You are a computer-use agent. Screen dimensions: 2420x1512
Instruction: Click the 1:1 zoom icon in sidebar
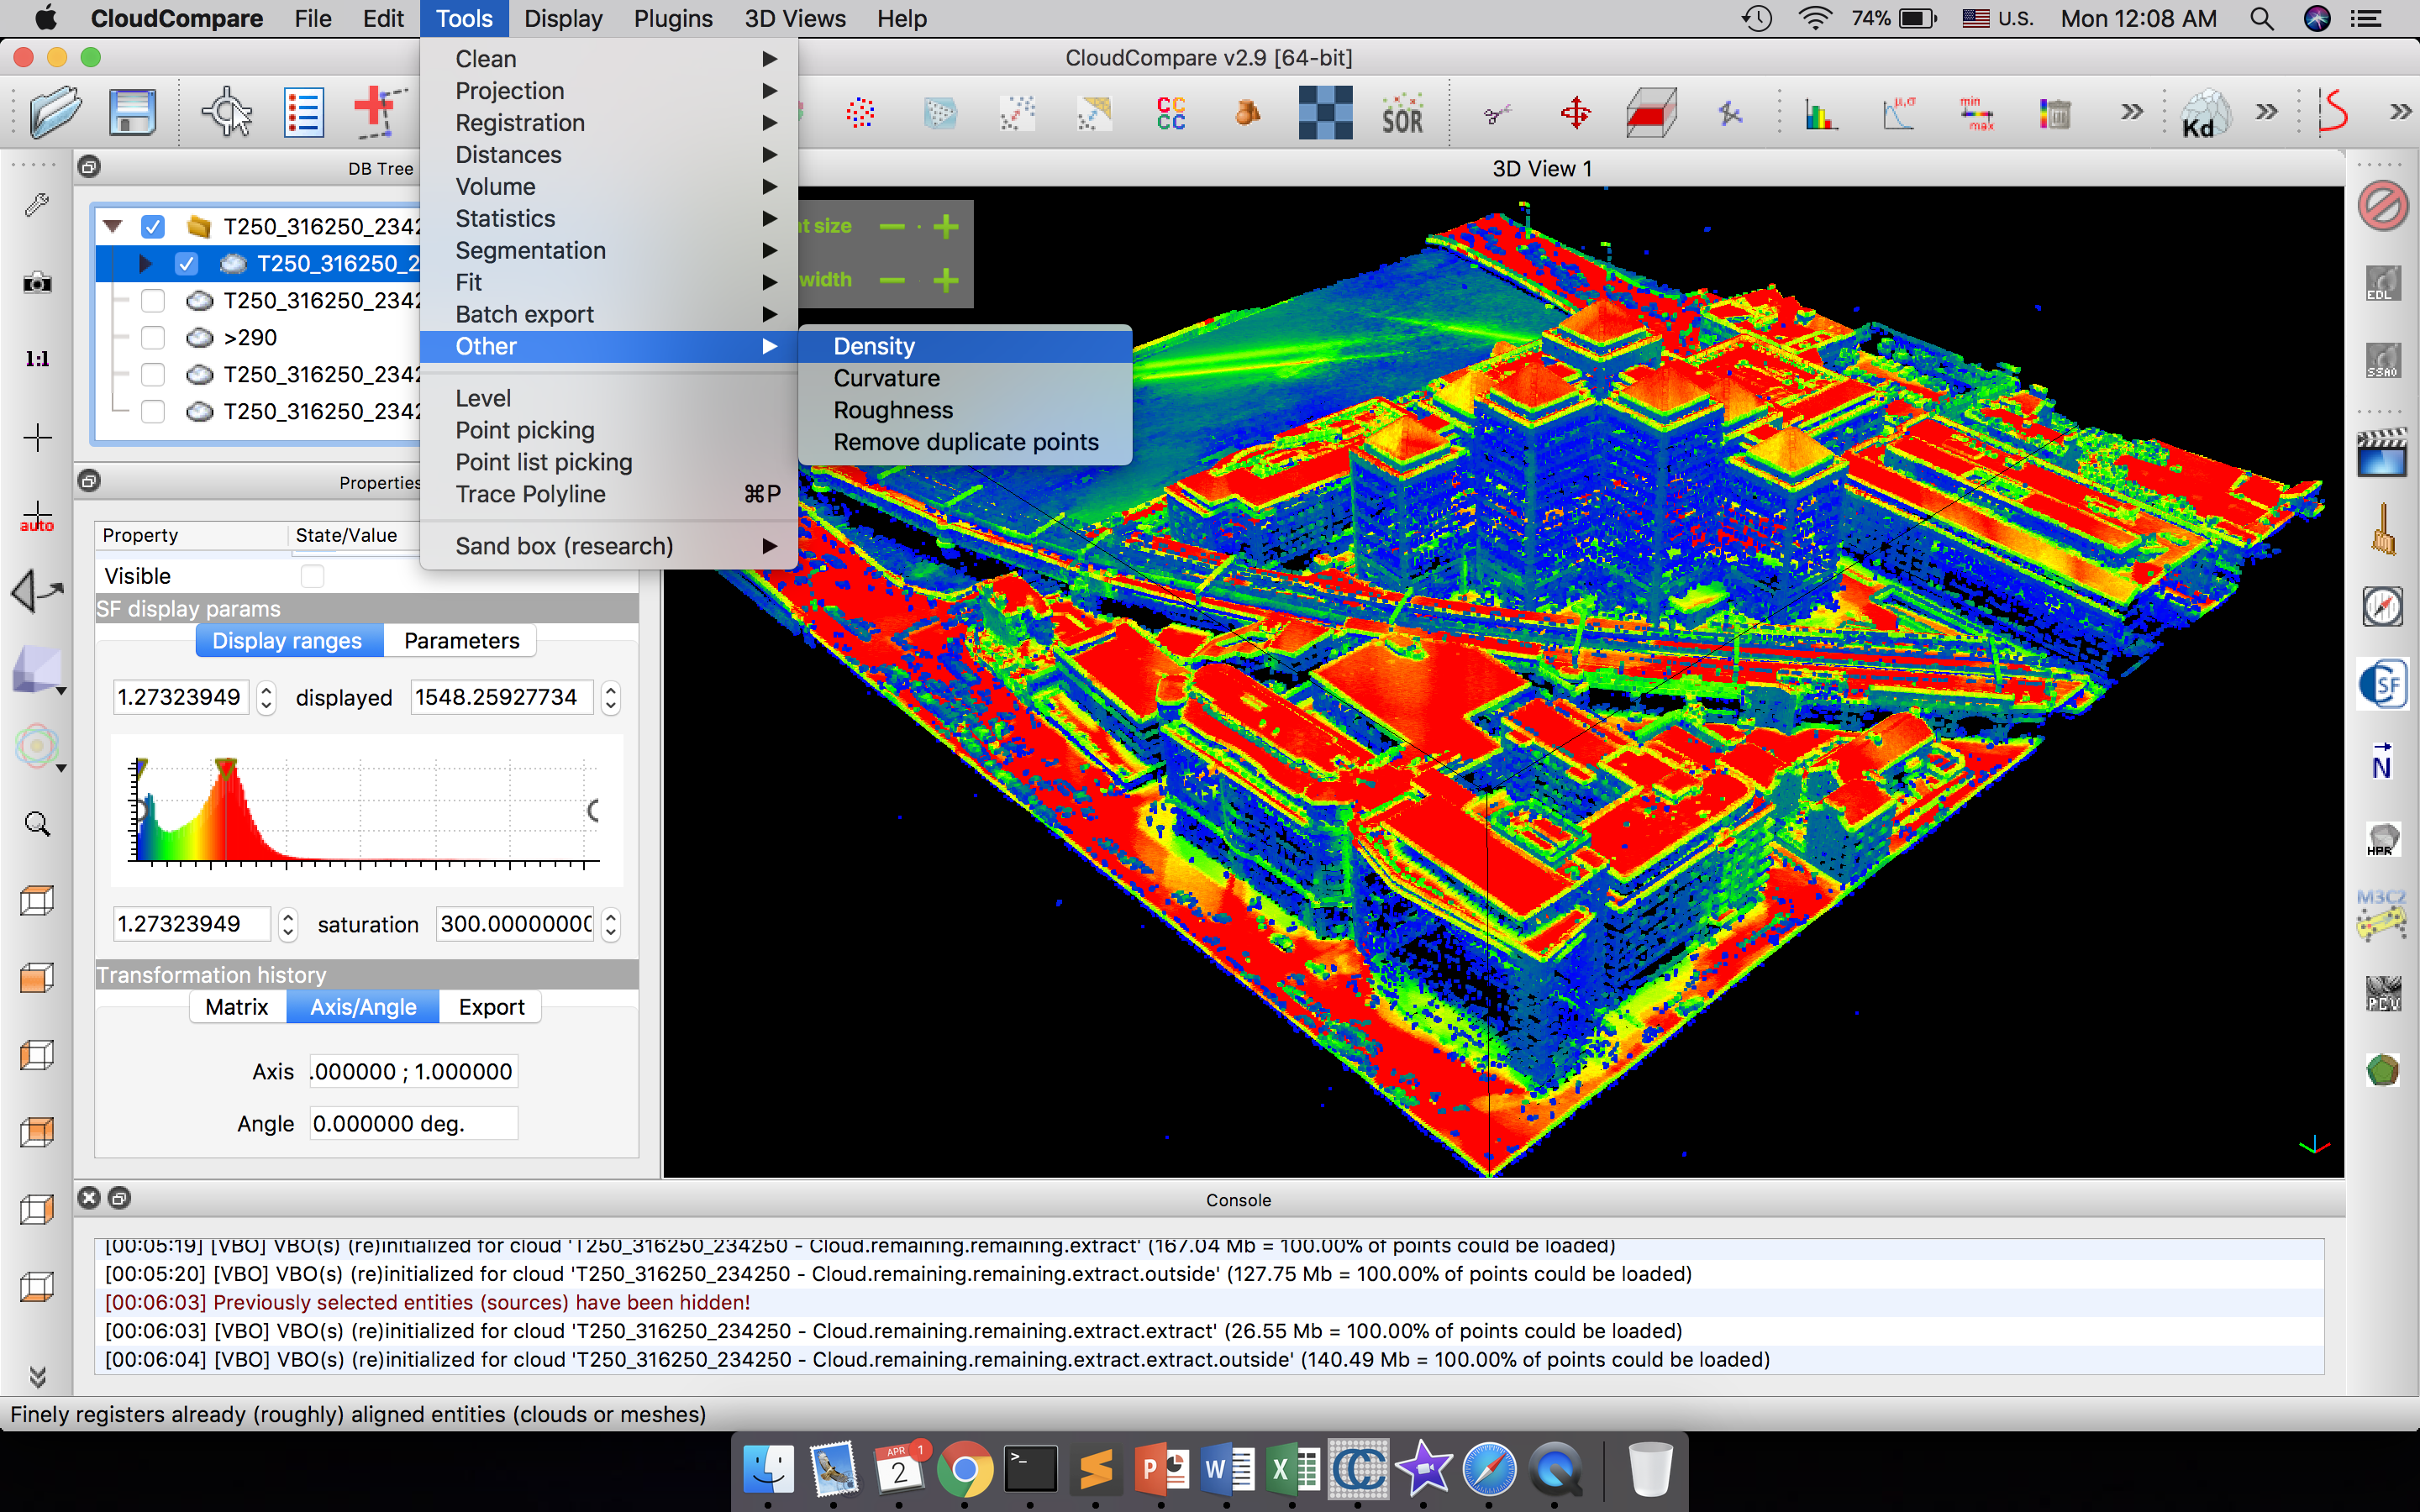[x=37, y=359]
